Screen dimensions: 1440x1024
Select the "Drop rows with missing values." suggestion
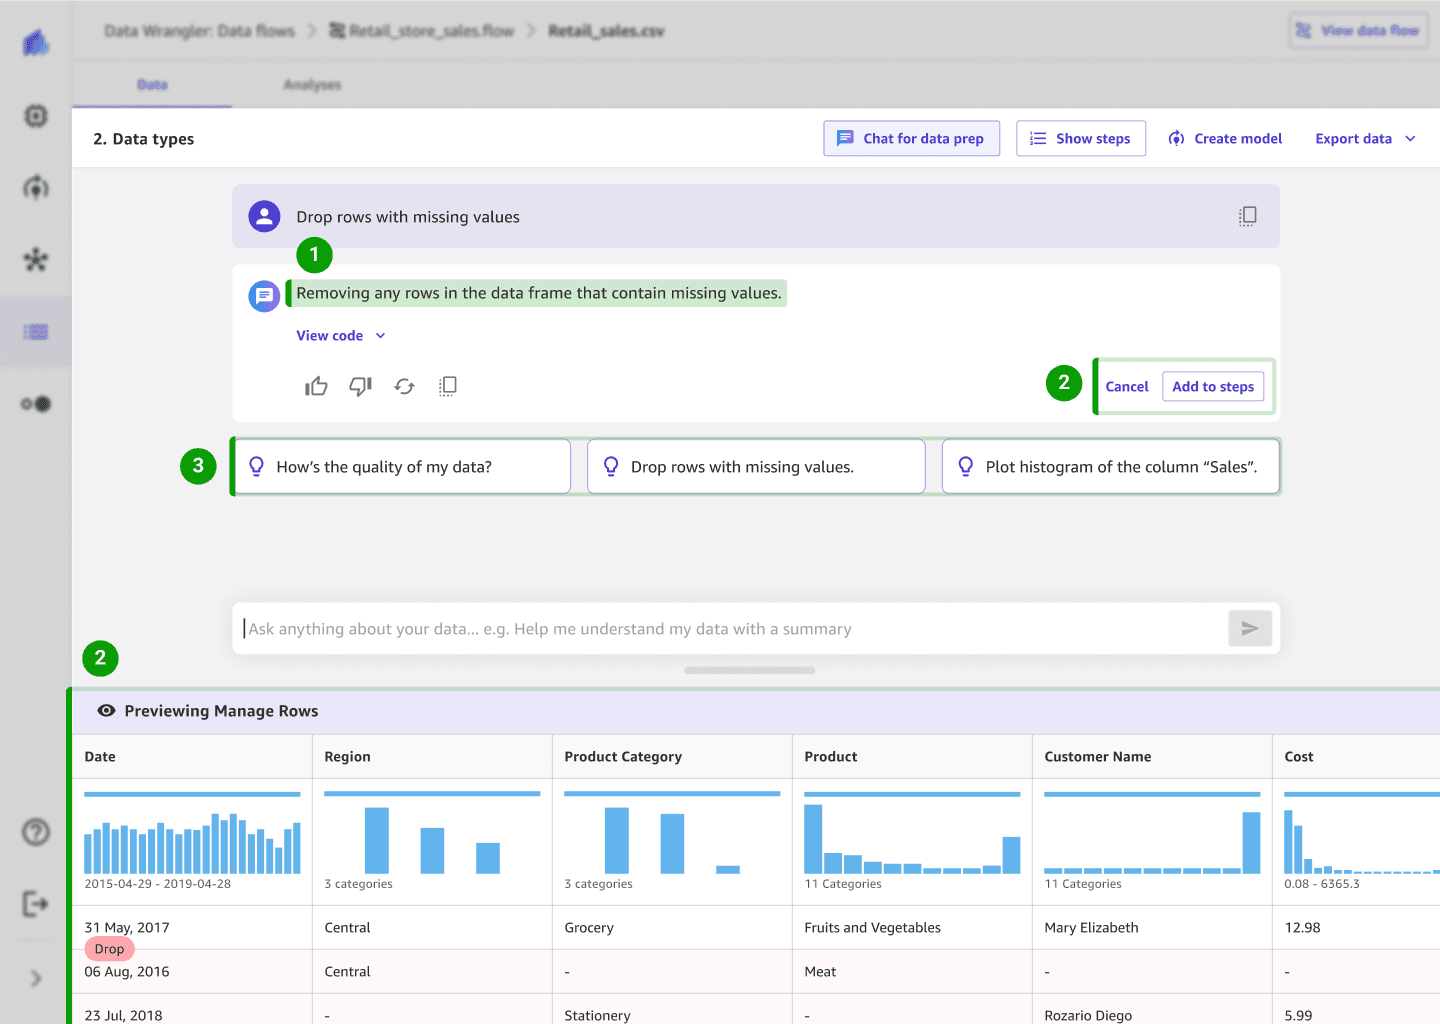(756, 467)
